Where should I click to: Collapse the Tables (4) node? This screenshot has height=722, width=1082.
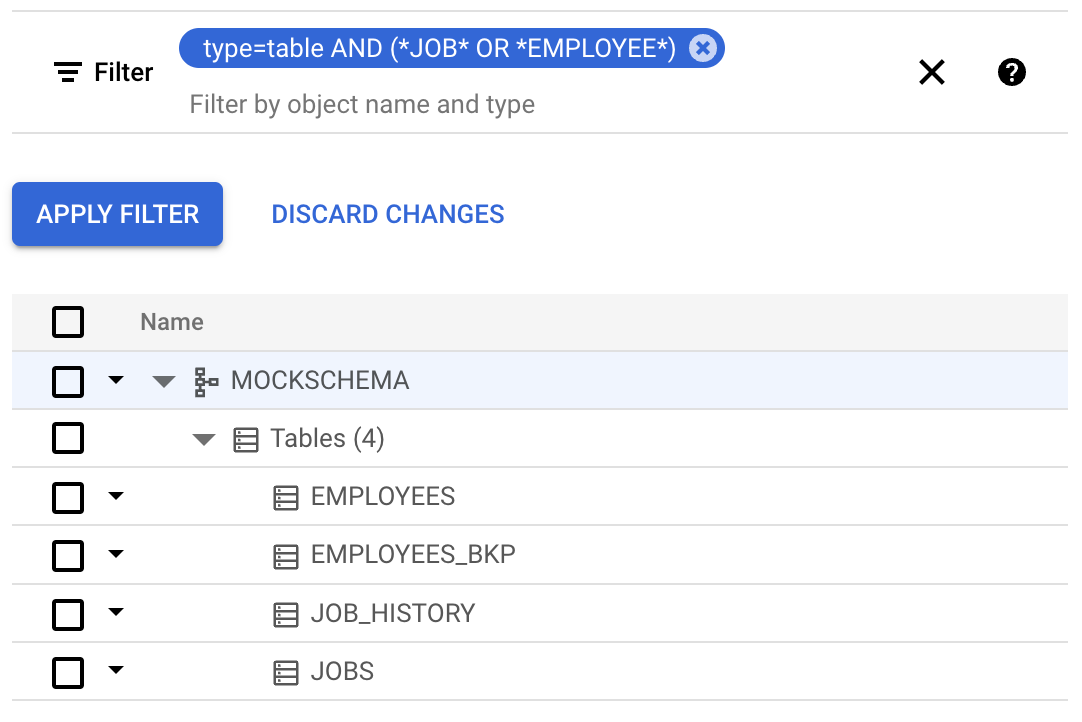point(204,438)
